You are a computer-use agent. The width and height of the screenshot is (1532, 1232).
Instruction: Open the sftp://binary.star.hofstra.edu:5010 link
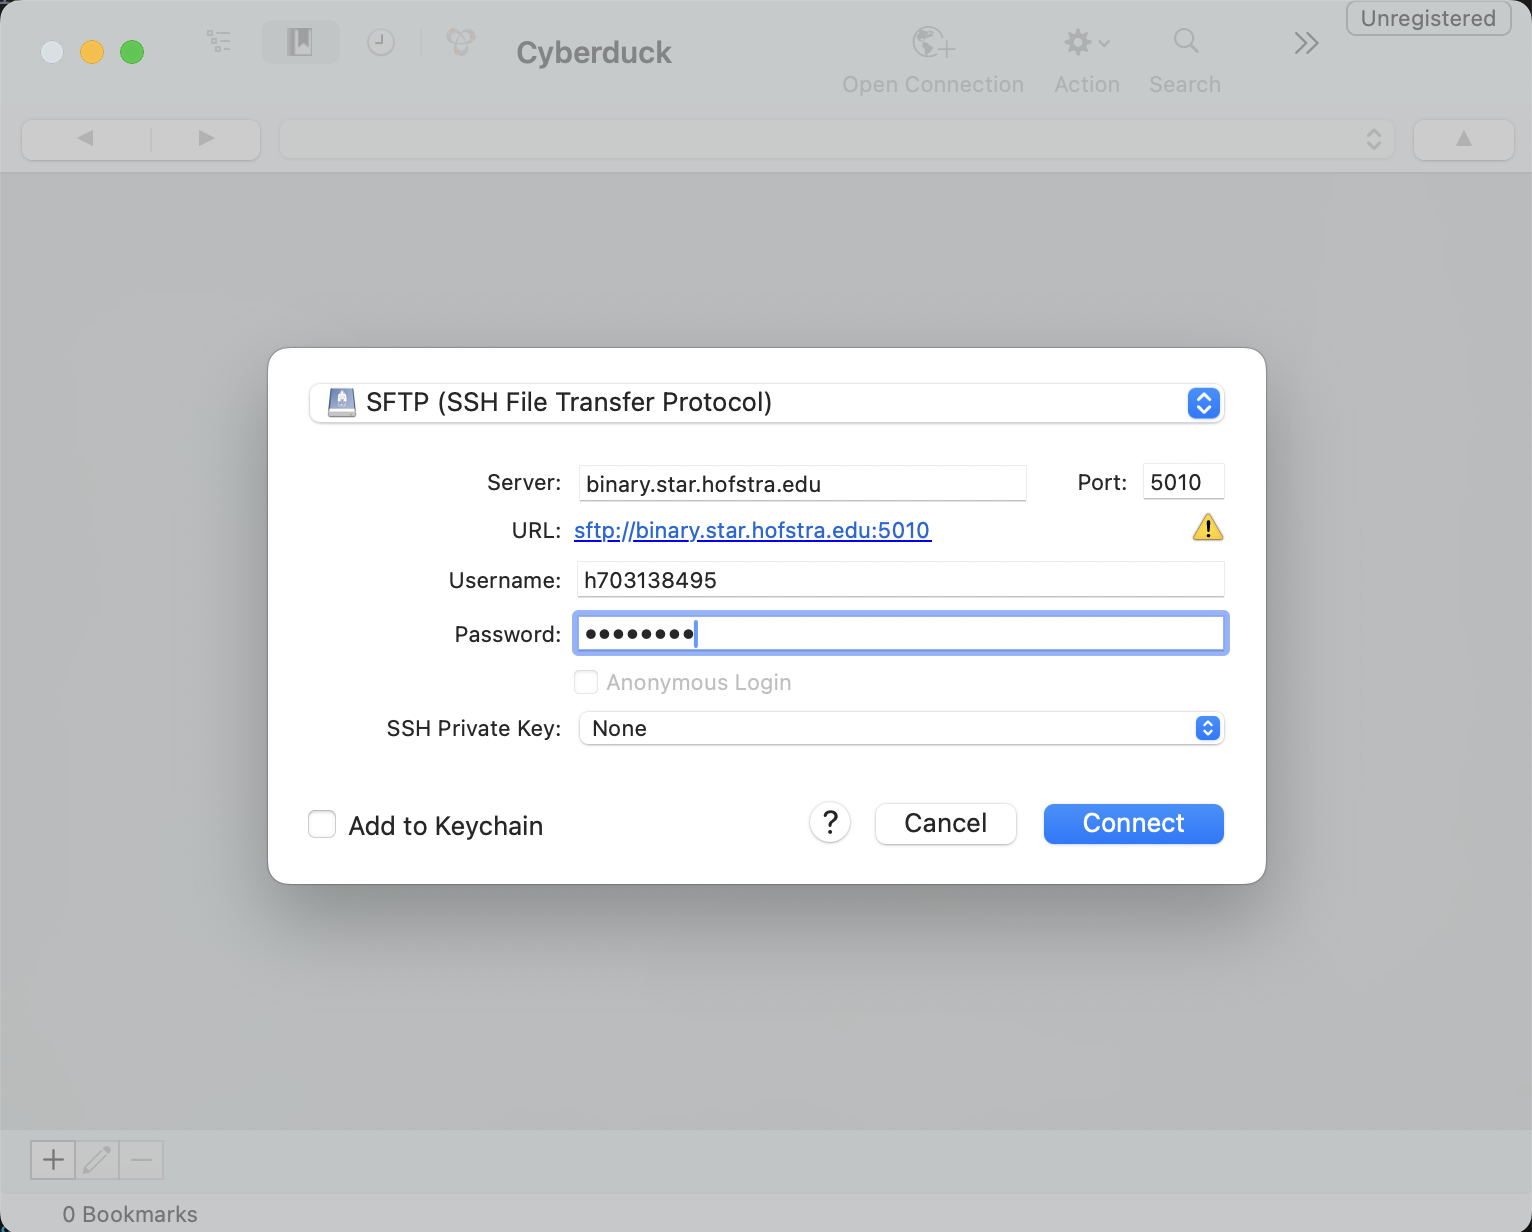coord(752,530)
